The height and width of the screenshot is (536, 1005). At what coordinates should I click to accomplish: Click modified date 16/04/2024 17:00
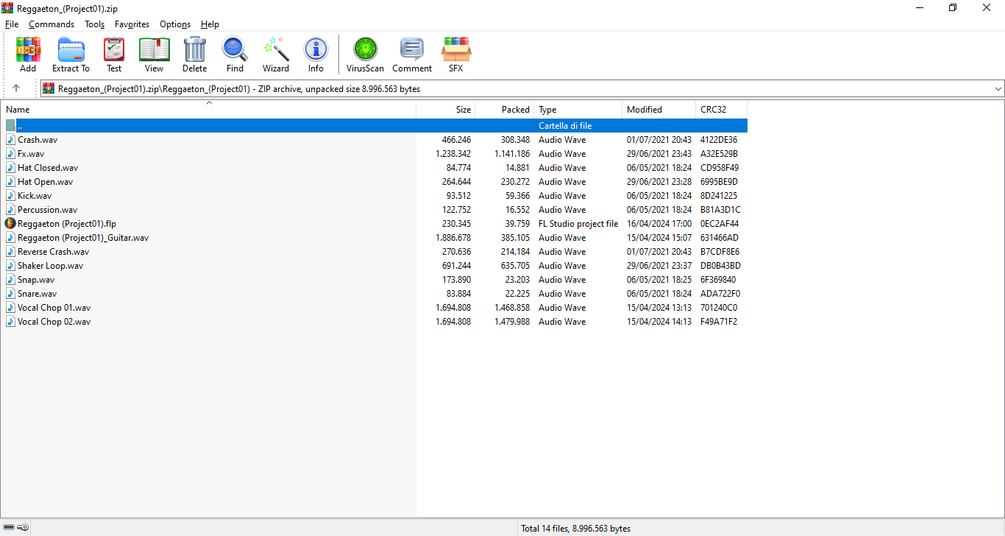click(659, 224)
